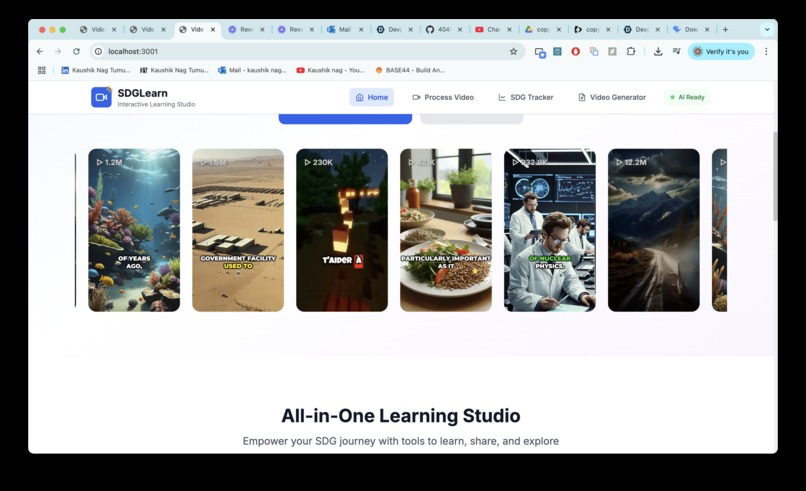This screenshot has width=806, height=491.
Task: Close the GitHub 404 tab
Action: 460,29
